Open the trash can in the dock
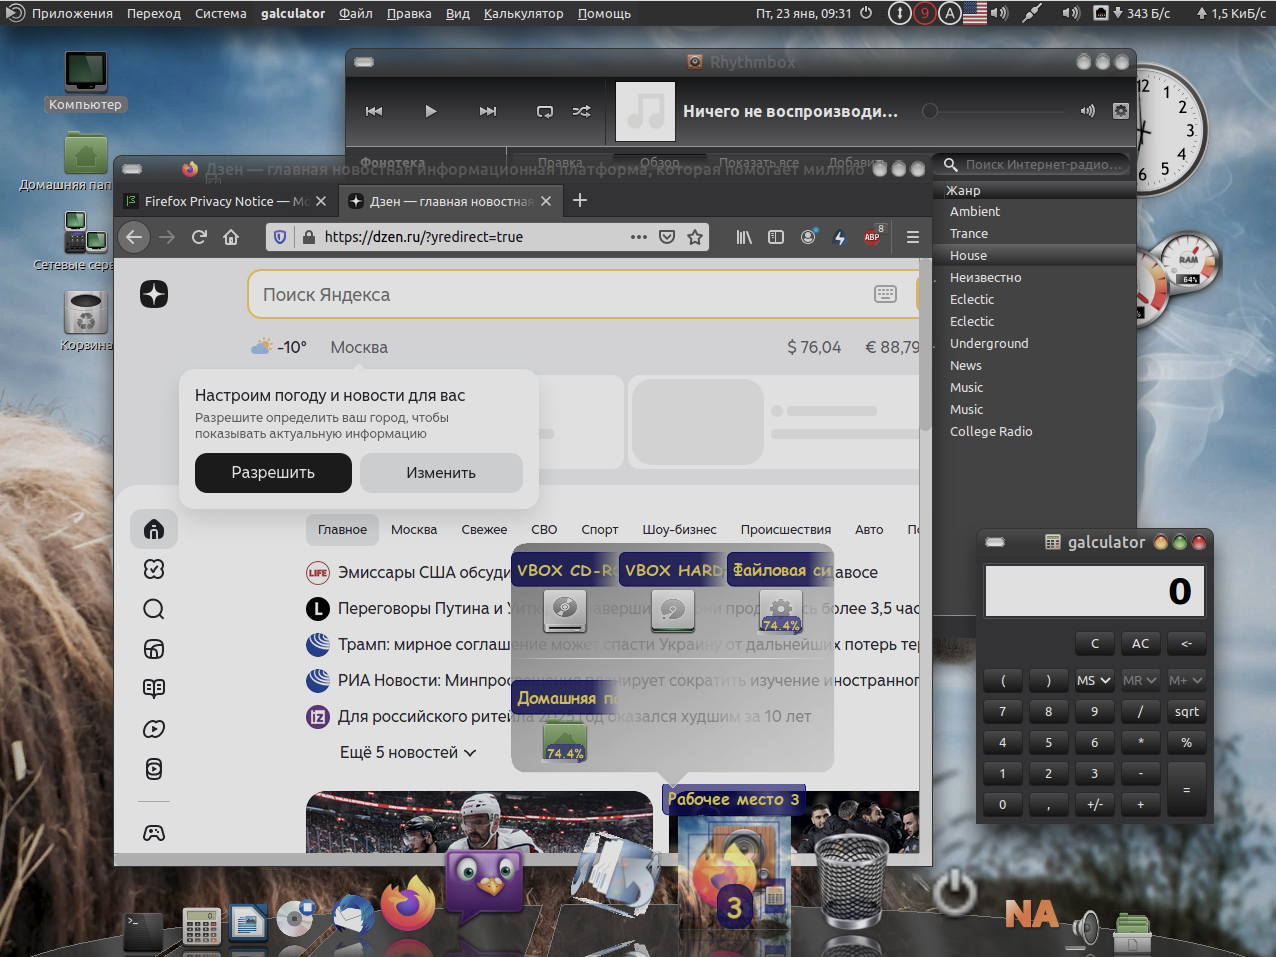This screenshot has width=1276, height=957. click(852, 882)
